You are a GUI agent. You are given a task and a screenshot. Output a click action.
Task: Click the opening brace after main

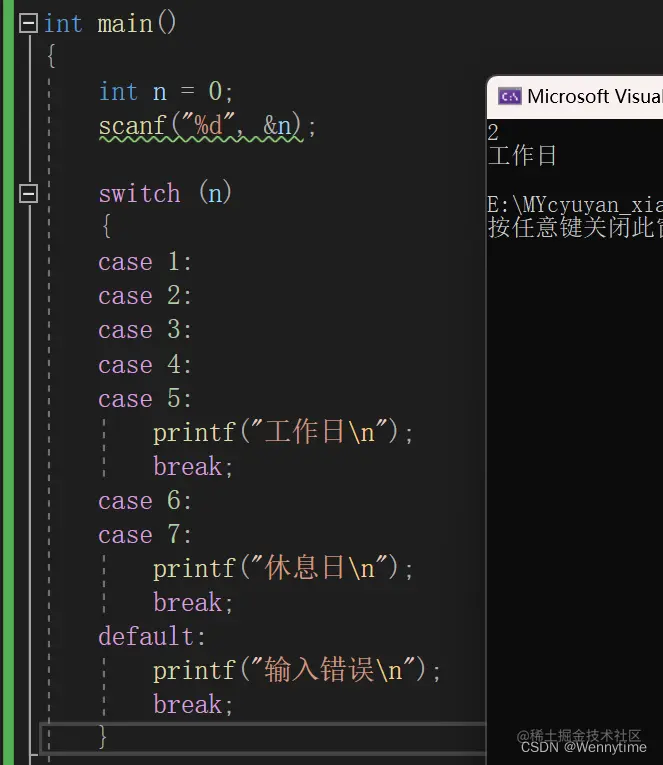tap(51, 56)
